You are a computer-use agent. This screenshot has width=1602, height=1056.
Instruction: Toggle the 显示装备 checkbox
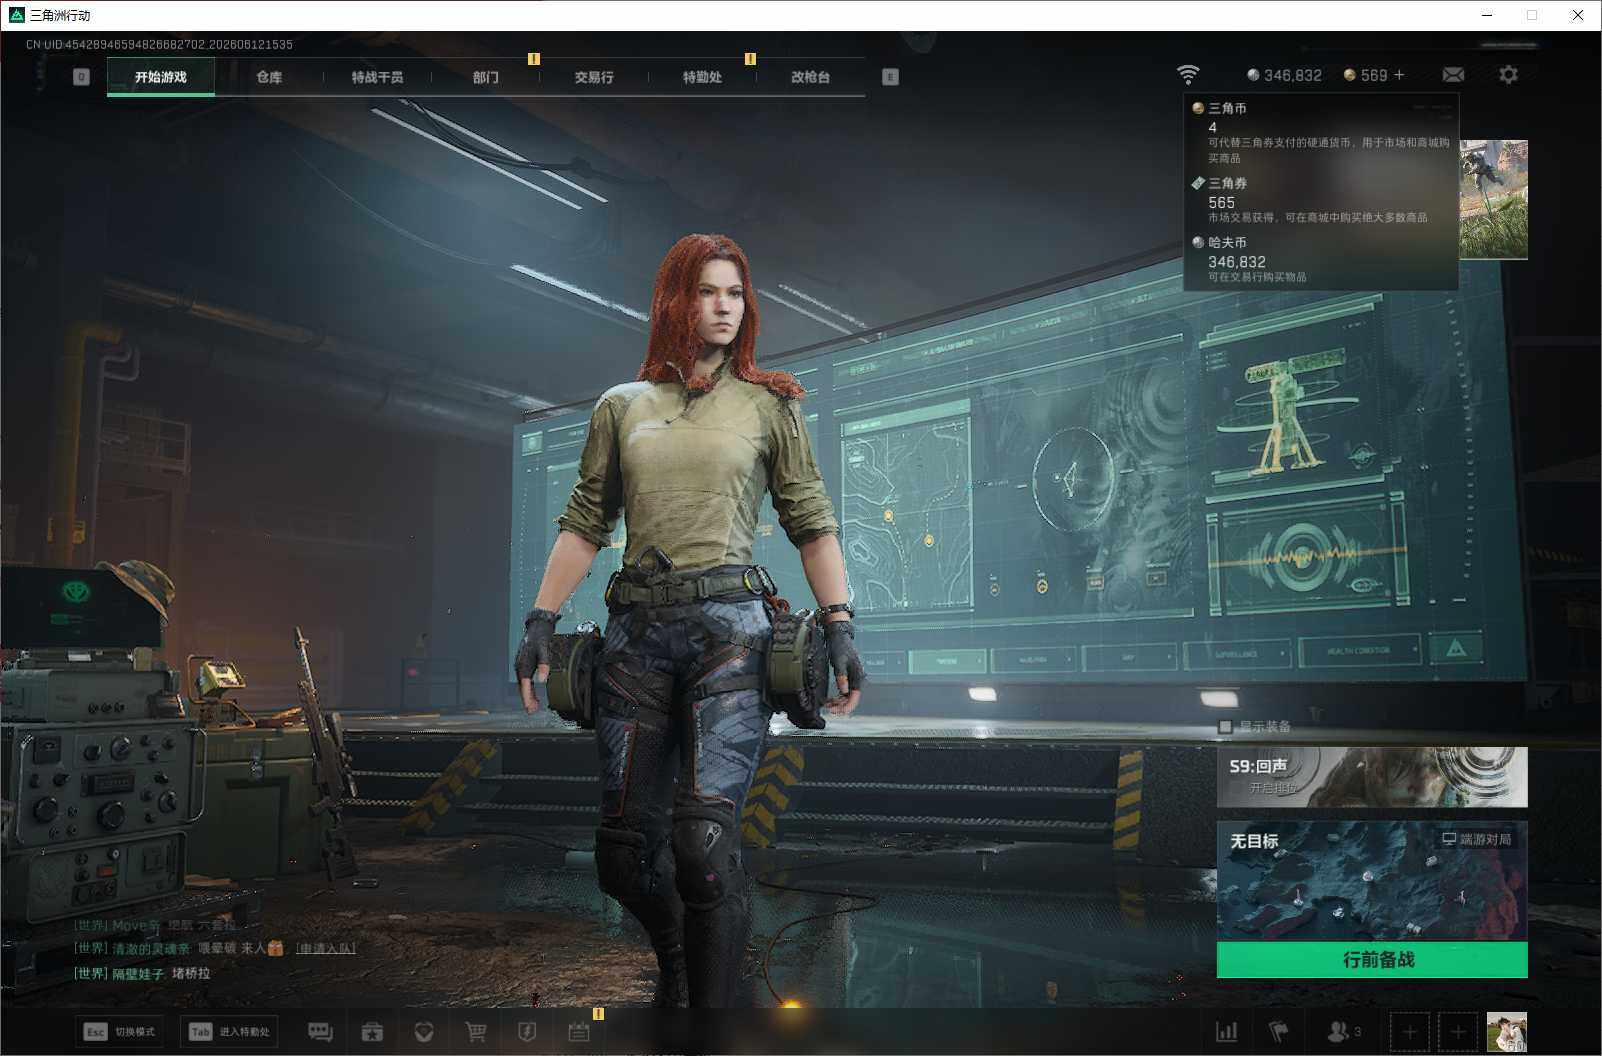pyautogui.click(x=1225, y=727)
